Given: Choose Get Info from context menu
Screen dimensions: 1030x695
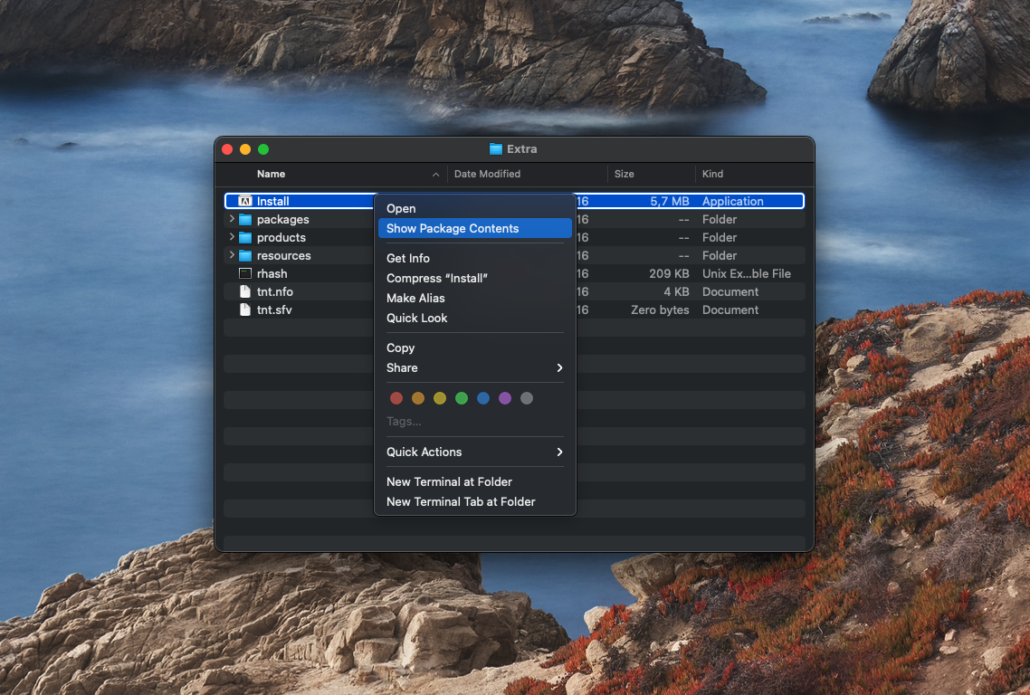Looking at the screenshot, I should [x=410, y=258].
